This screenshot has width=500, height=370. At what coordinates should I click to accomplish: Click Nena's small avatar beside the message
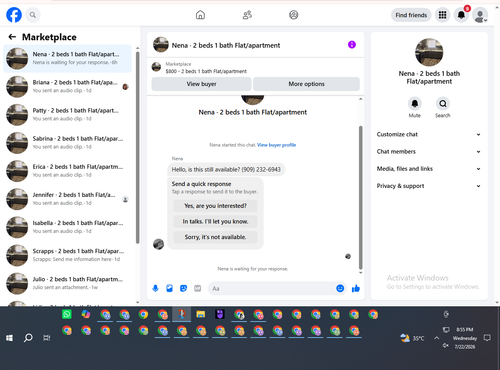[158, 244]
